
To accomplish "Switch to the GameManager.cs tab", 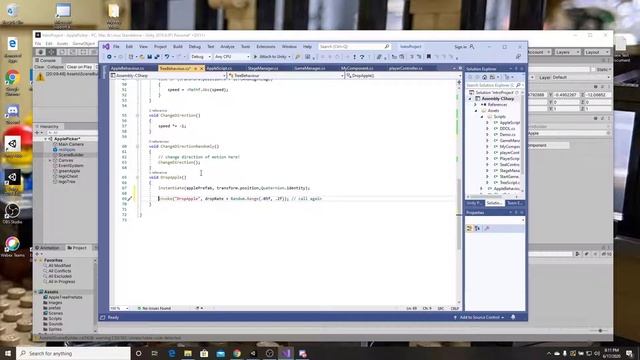I will pos(310,68).
